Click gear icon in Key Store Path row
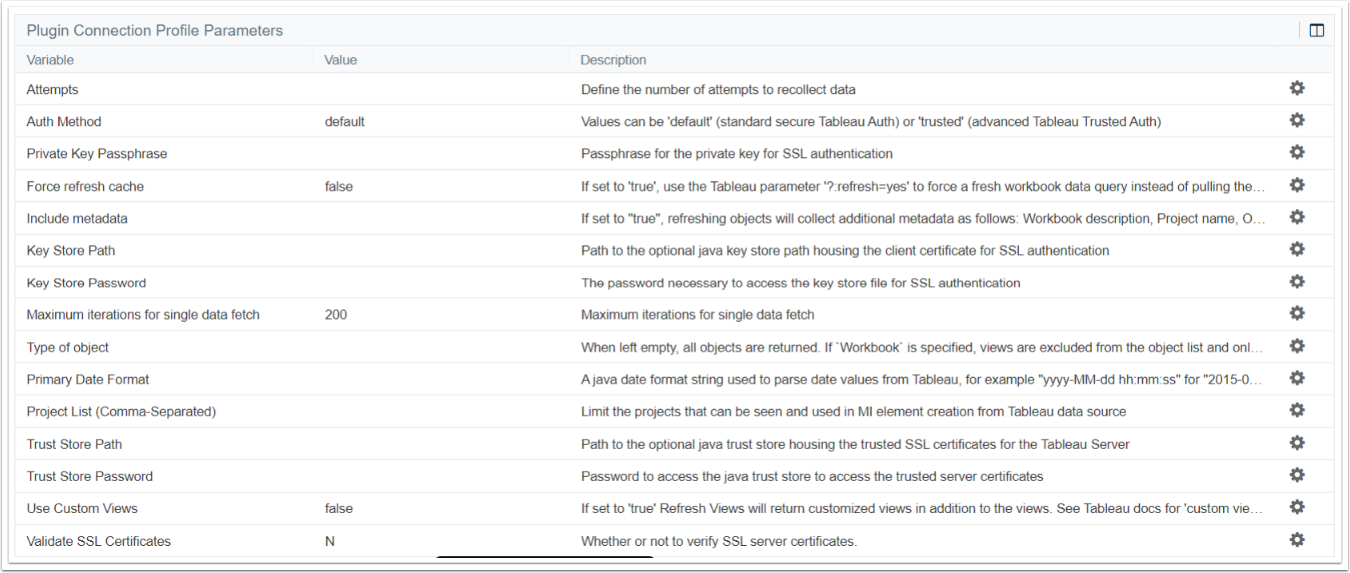1350x573 pixels. tap(1297, 249)
